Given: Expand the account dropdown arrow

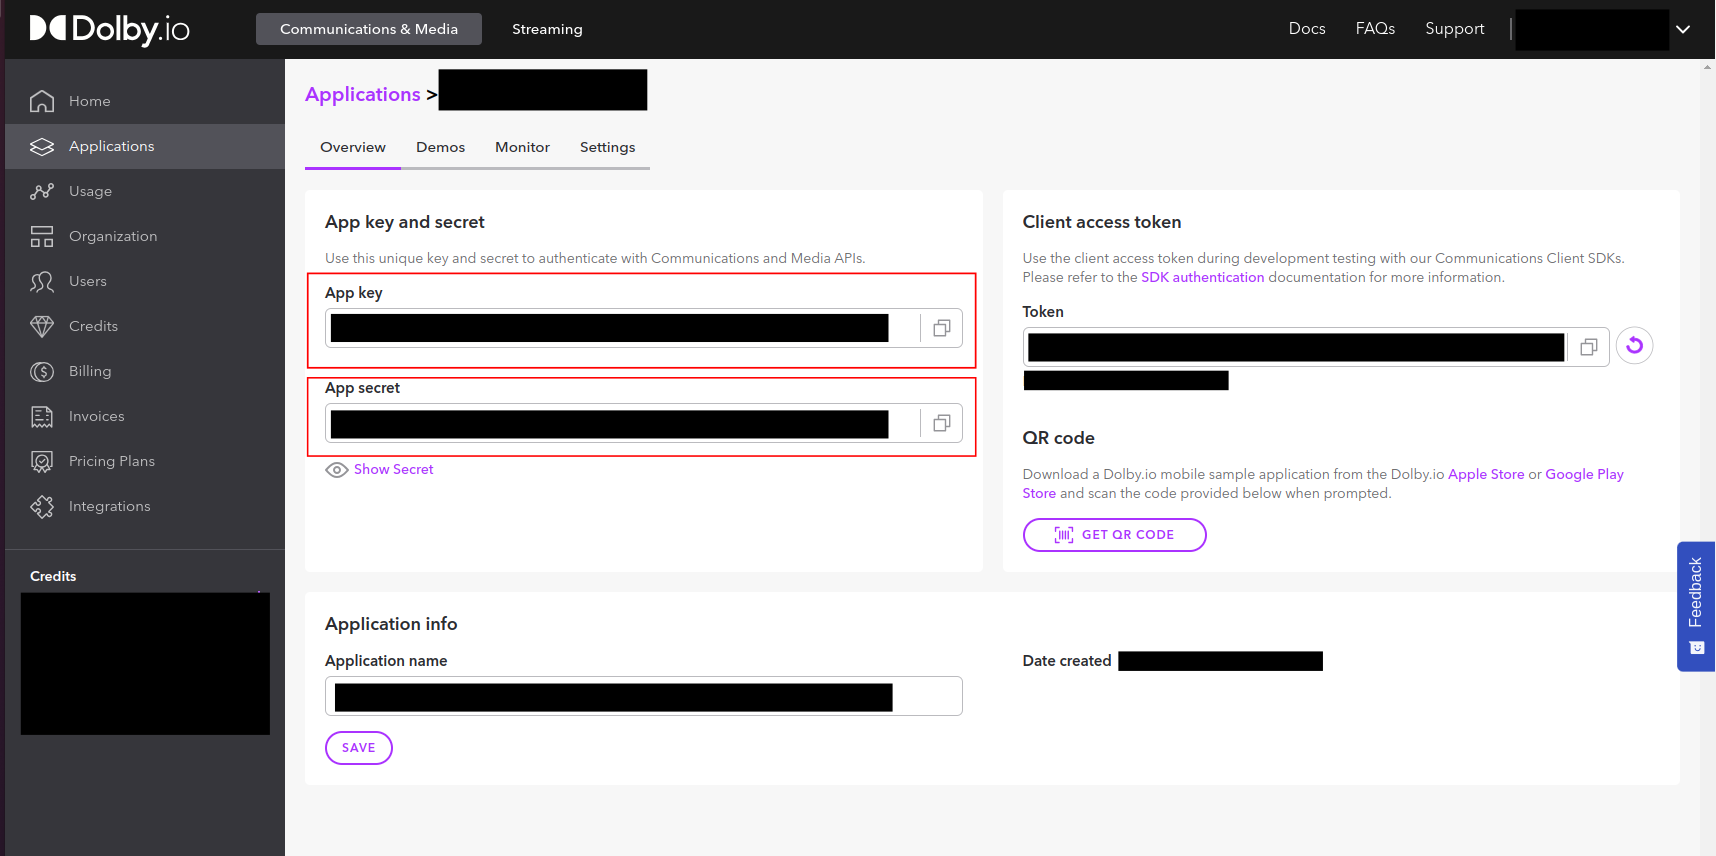Looking at the screenshot, I should [1683, 29].
